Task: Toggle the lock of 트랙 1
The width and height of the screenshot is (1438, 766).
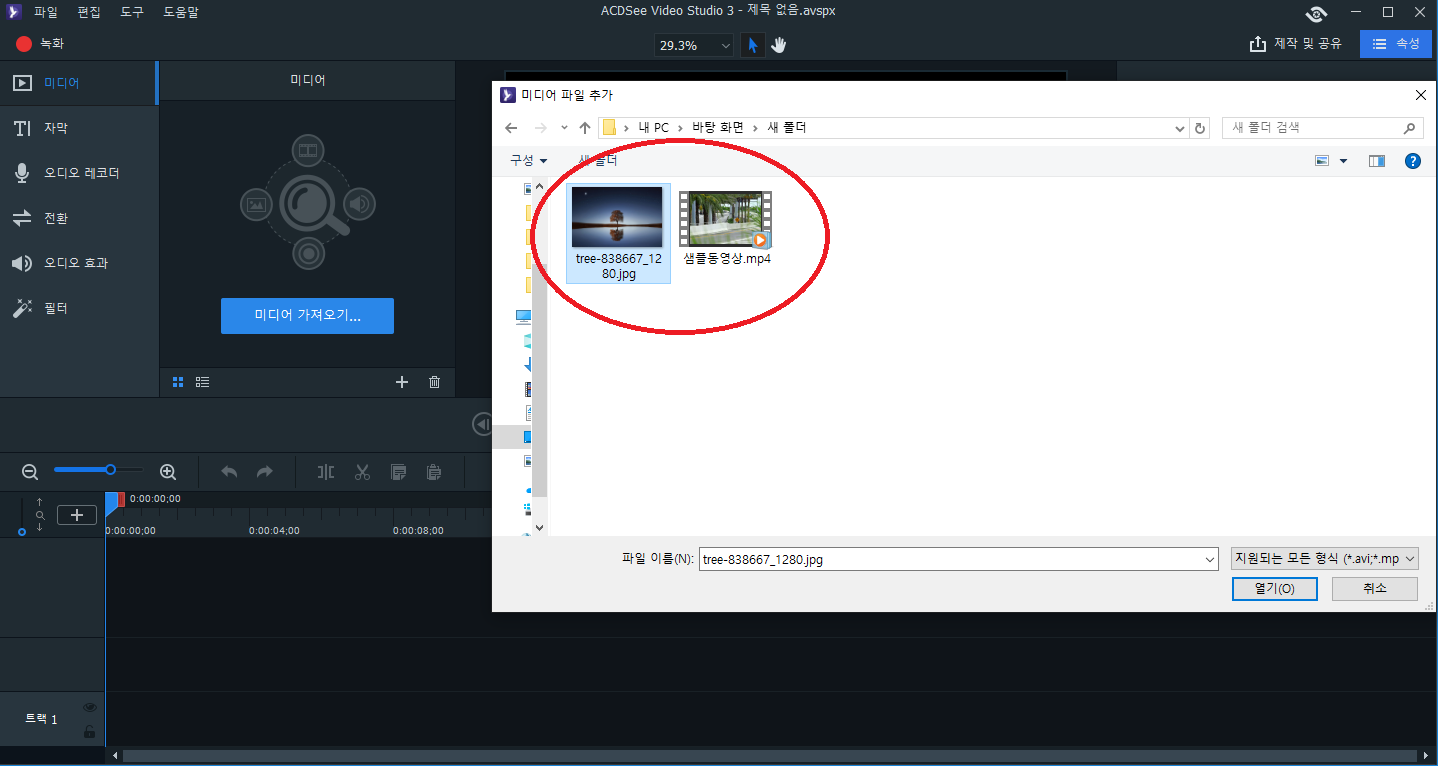Action: click(x=89, y=732)
